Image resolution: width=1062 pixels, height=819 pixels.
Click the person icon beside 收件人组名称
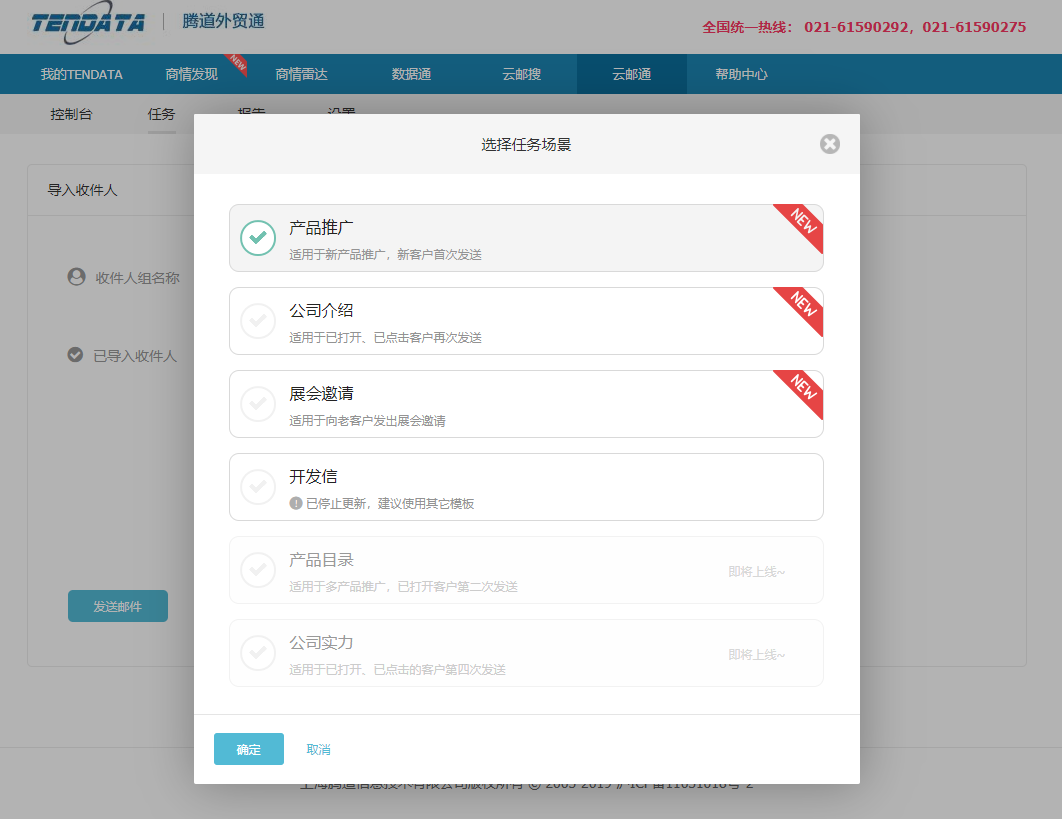click(76, 277)
